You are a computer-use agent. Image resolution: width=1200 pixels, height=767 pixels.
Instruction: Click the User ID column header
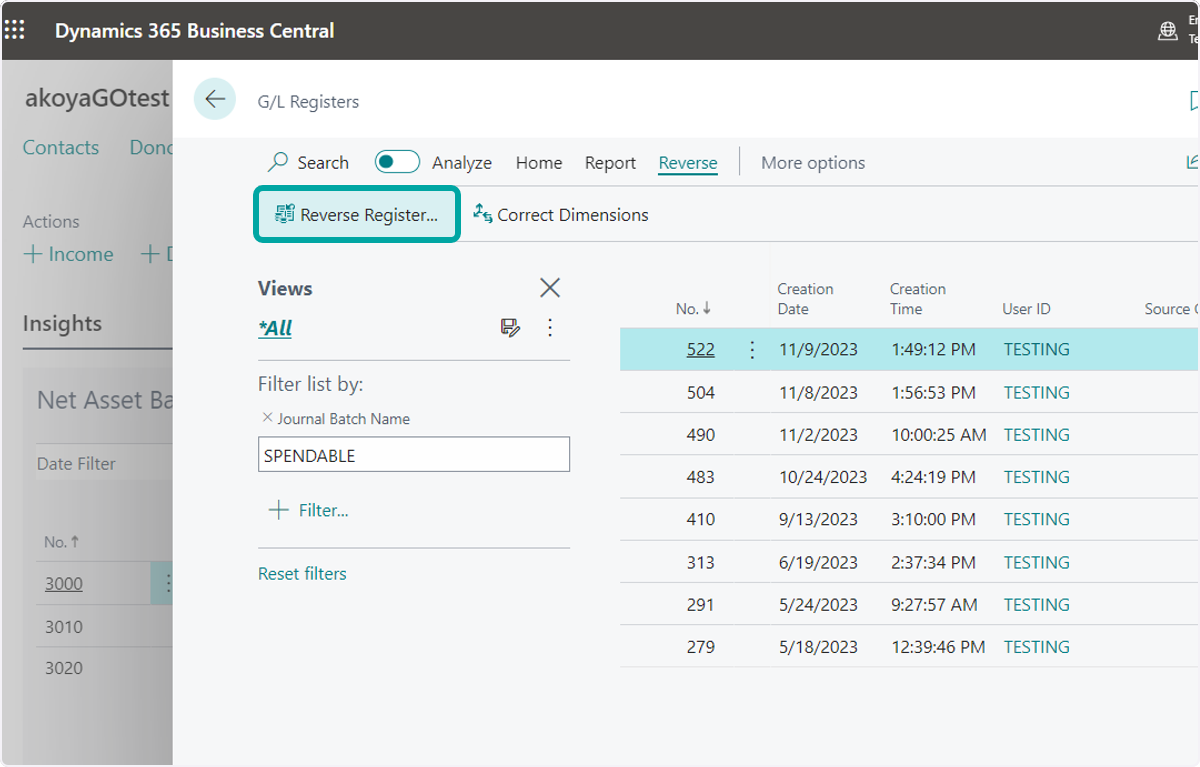click(1026, 309)
